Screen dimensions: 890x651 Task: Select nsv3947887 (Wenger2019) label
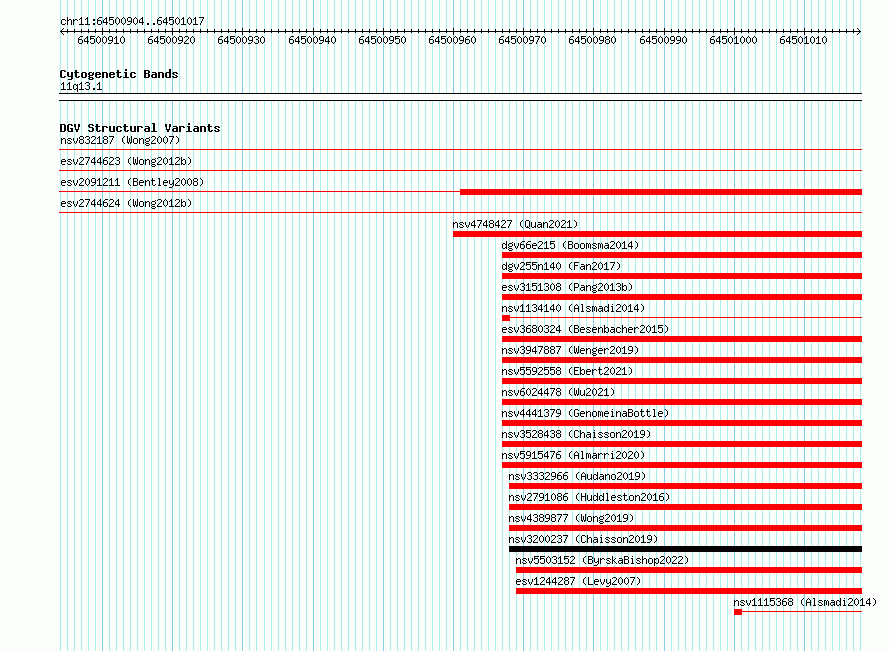click(570, 350)
